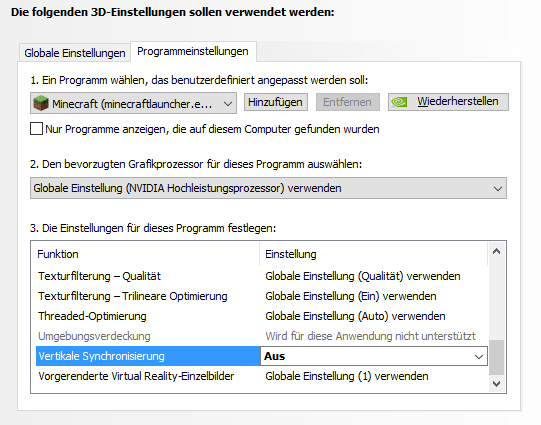This screenshot has height=425, width=541.
Task: Click the Entfernen button
Action: pos(347,102)
